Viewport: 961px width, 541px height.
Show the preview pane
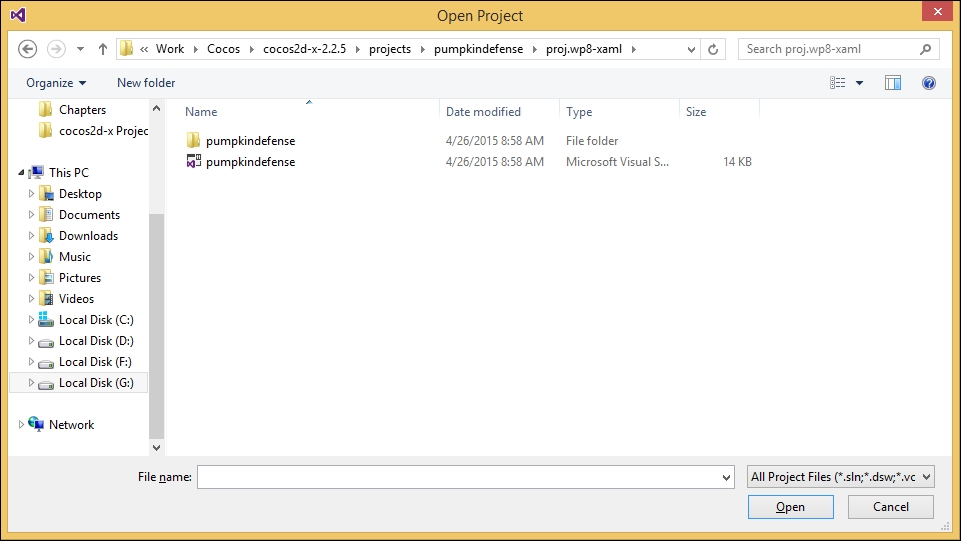point(893,83)
